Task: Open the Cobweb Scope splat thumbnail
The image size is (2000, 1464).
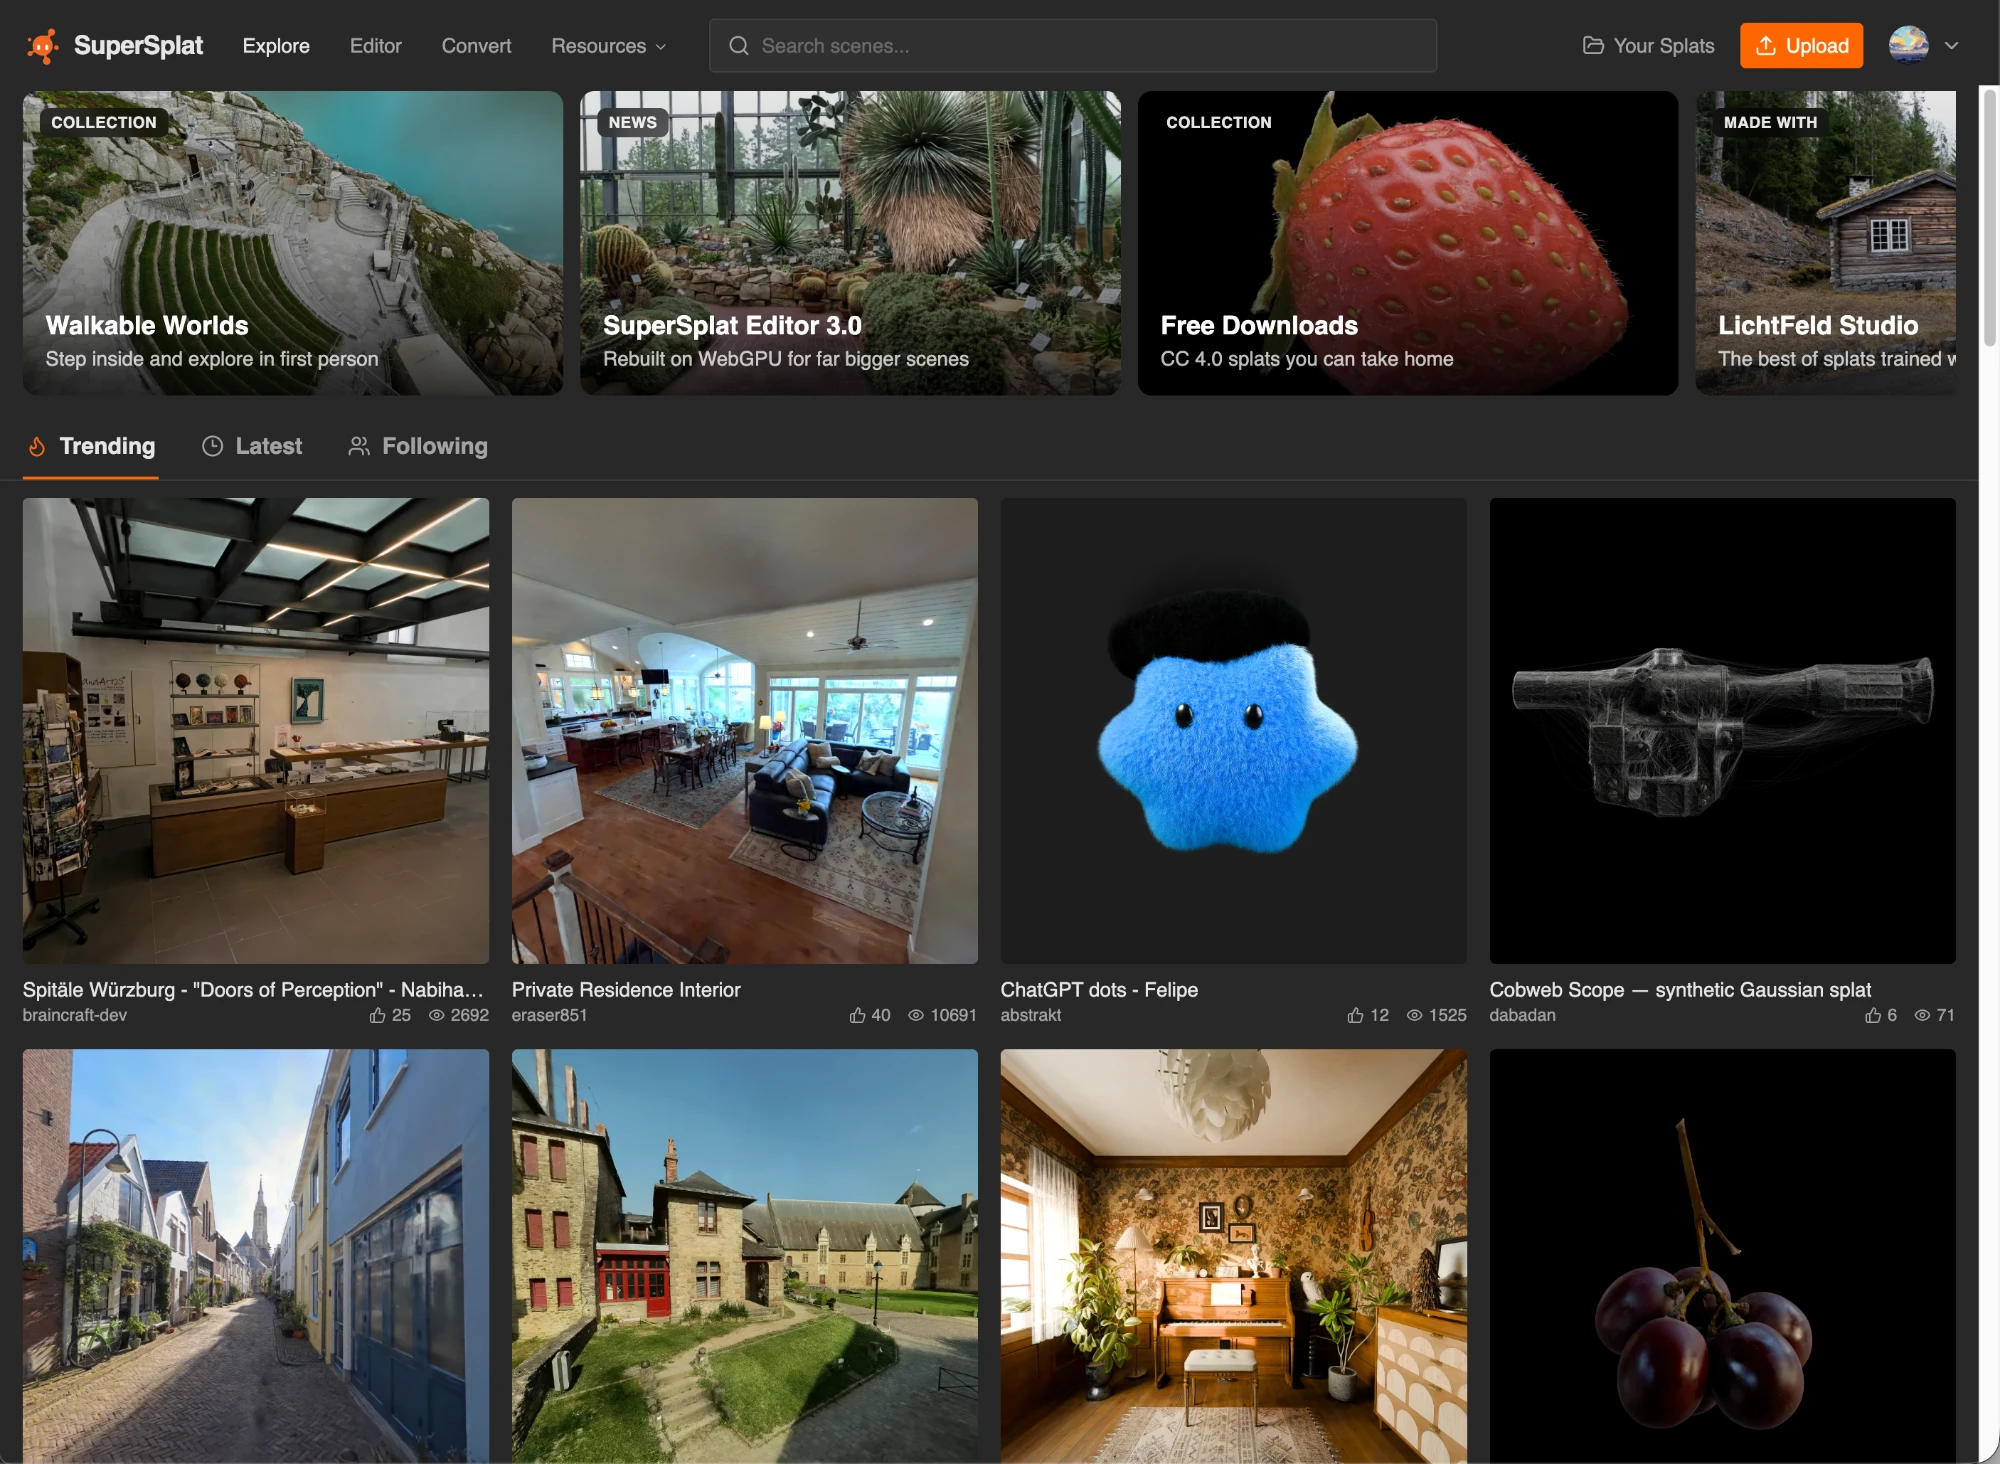Action: [x=1723, y=731]
